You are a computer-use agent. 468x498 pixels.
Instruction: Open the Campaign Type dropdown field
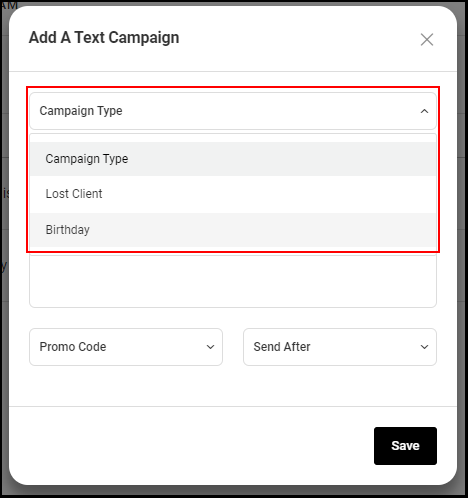tap(233, 111)
